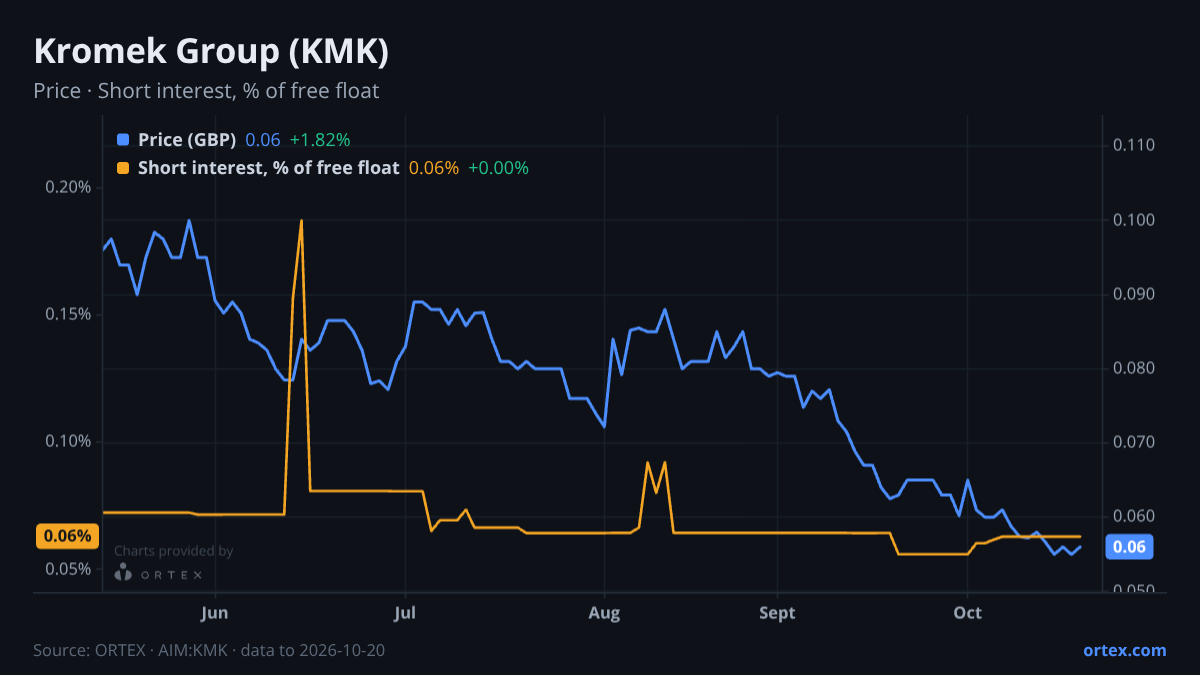
Task: Click the Jul x-axis label
Action: click(x=405, y=613)
